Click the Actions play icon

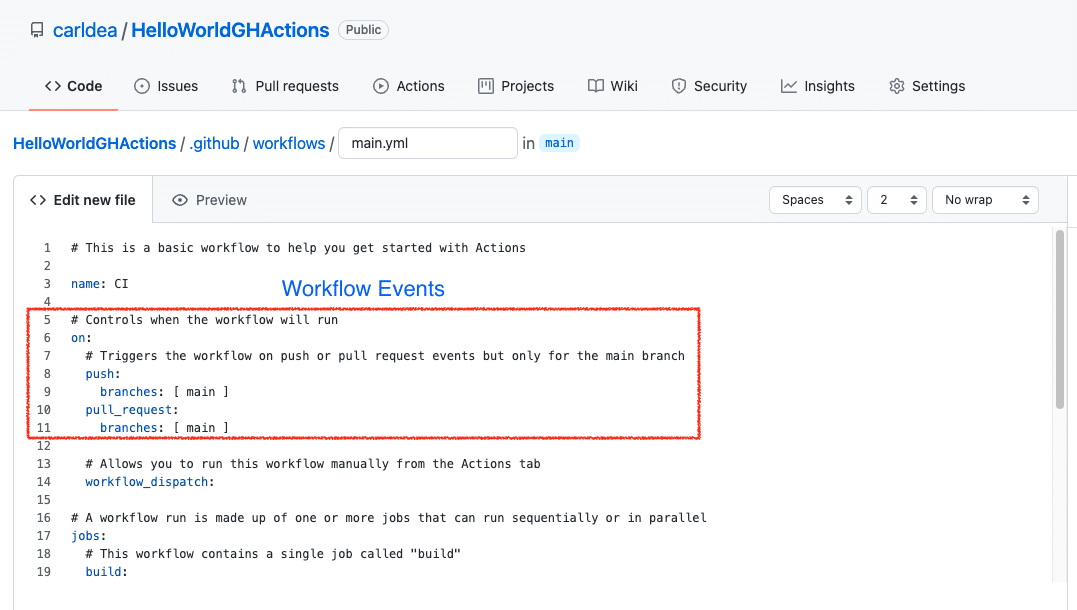coord(381,86)
